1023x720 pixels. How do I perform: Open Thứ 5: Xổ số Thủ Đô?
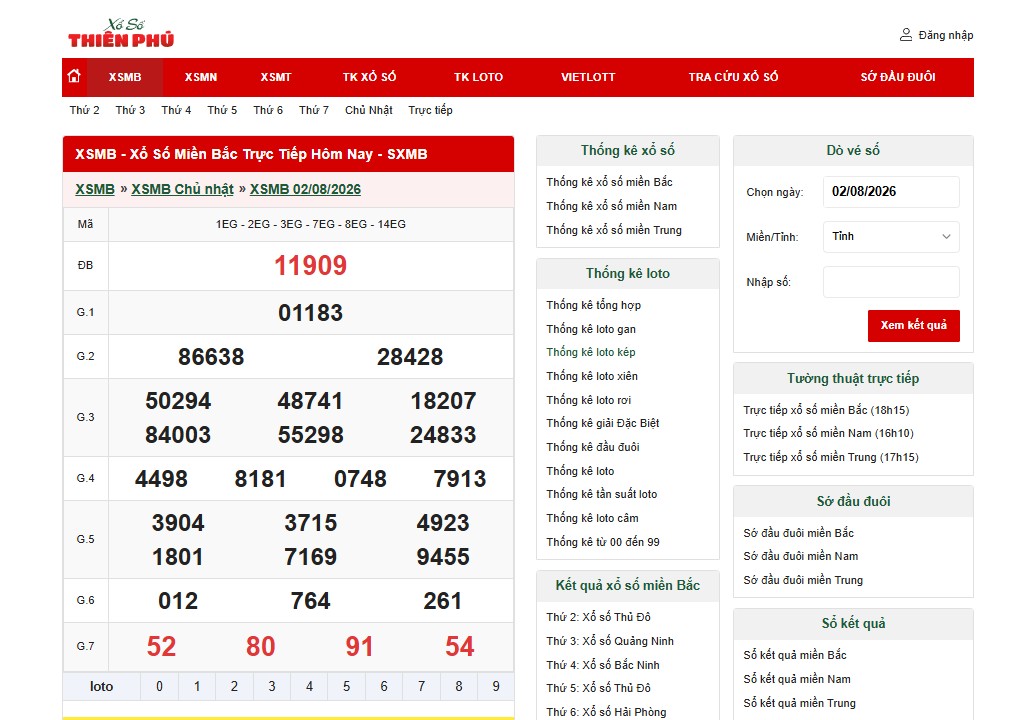598,688
